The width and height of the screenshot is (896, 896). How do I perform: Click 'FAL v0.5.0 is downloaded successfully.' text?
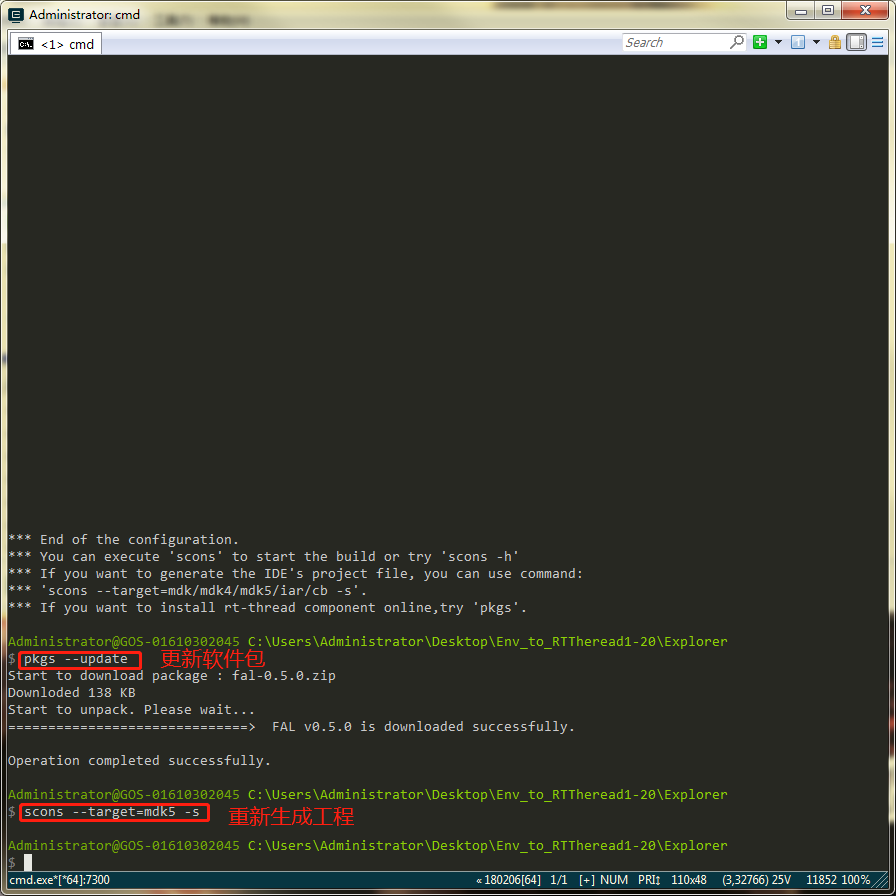click(423, 727)
